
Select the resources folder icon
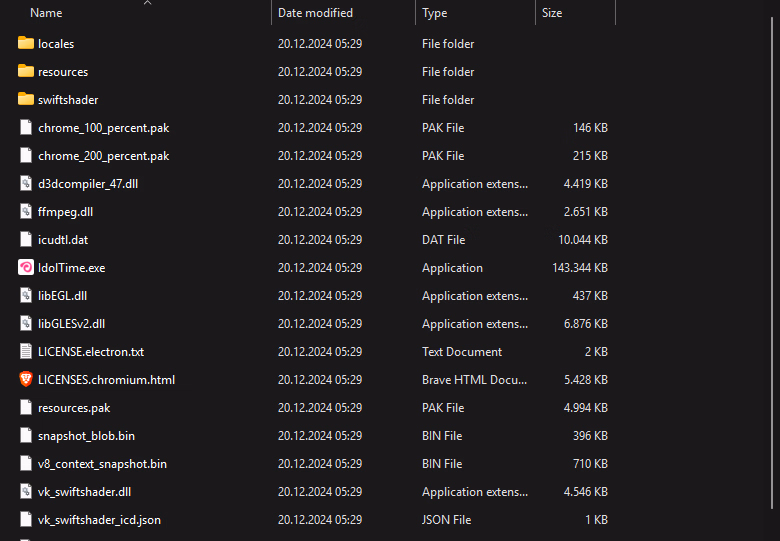coord(26,72)
